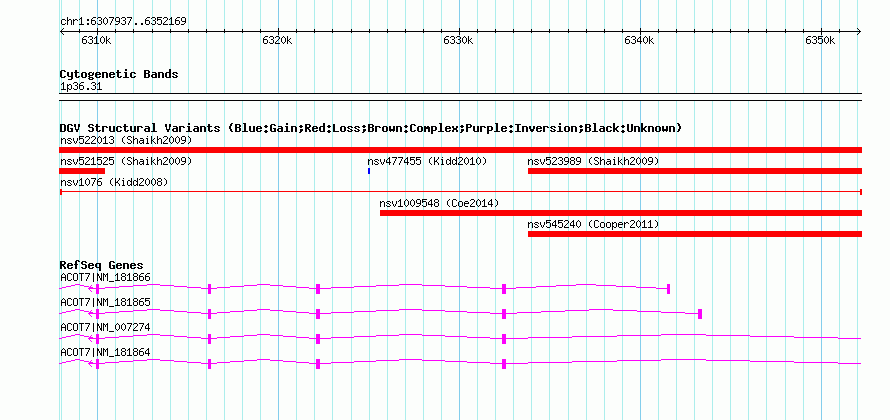
Task: Click the nsv1009548 (Coe2014) label
Action: [439, 203]
